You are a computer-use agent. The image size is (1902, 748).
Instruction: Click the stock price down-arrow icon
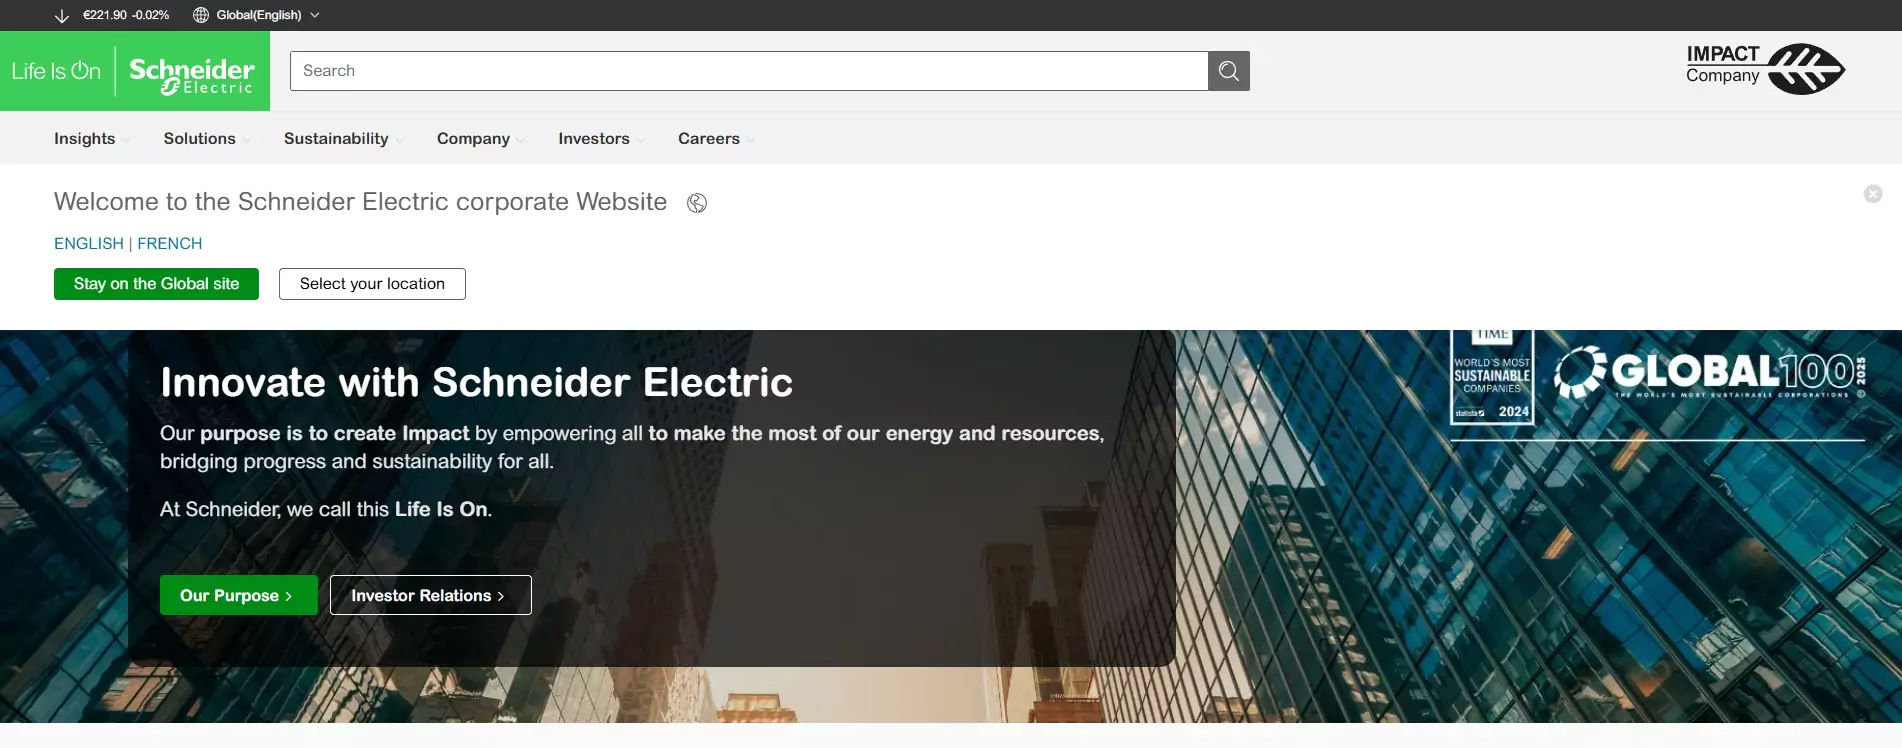(62, 15)
